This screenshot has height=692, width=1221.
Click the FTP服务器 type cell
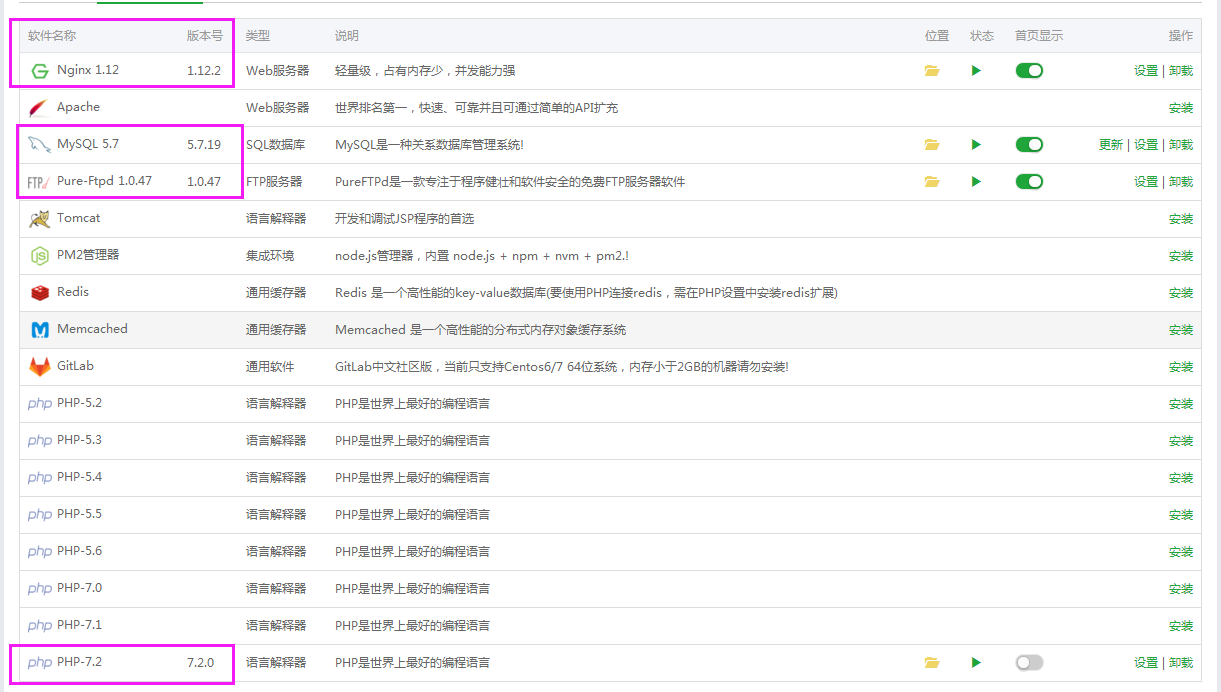(x=274, y=182)
